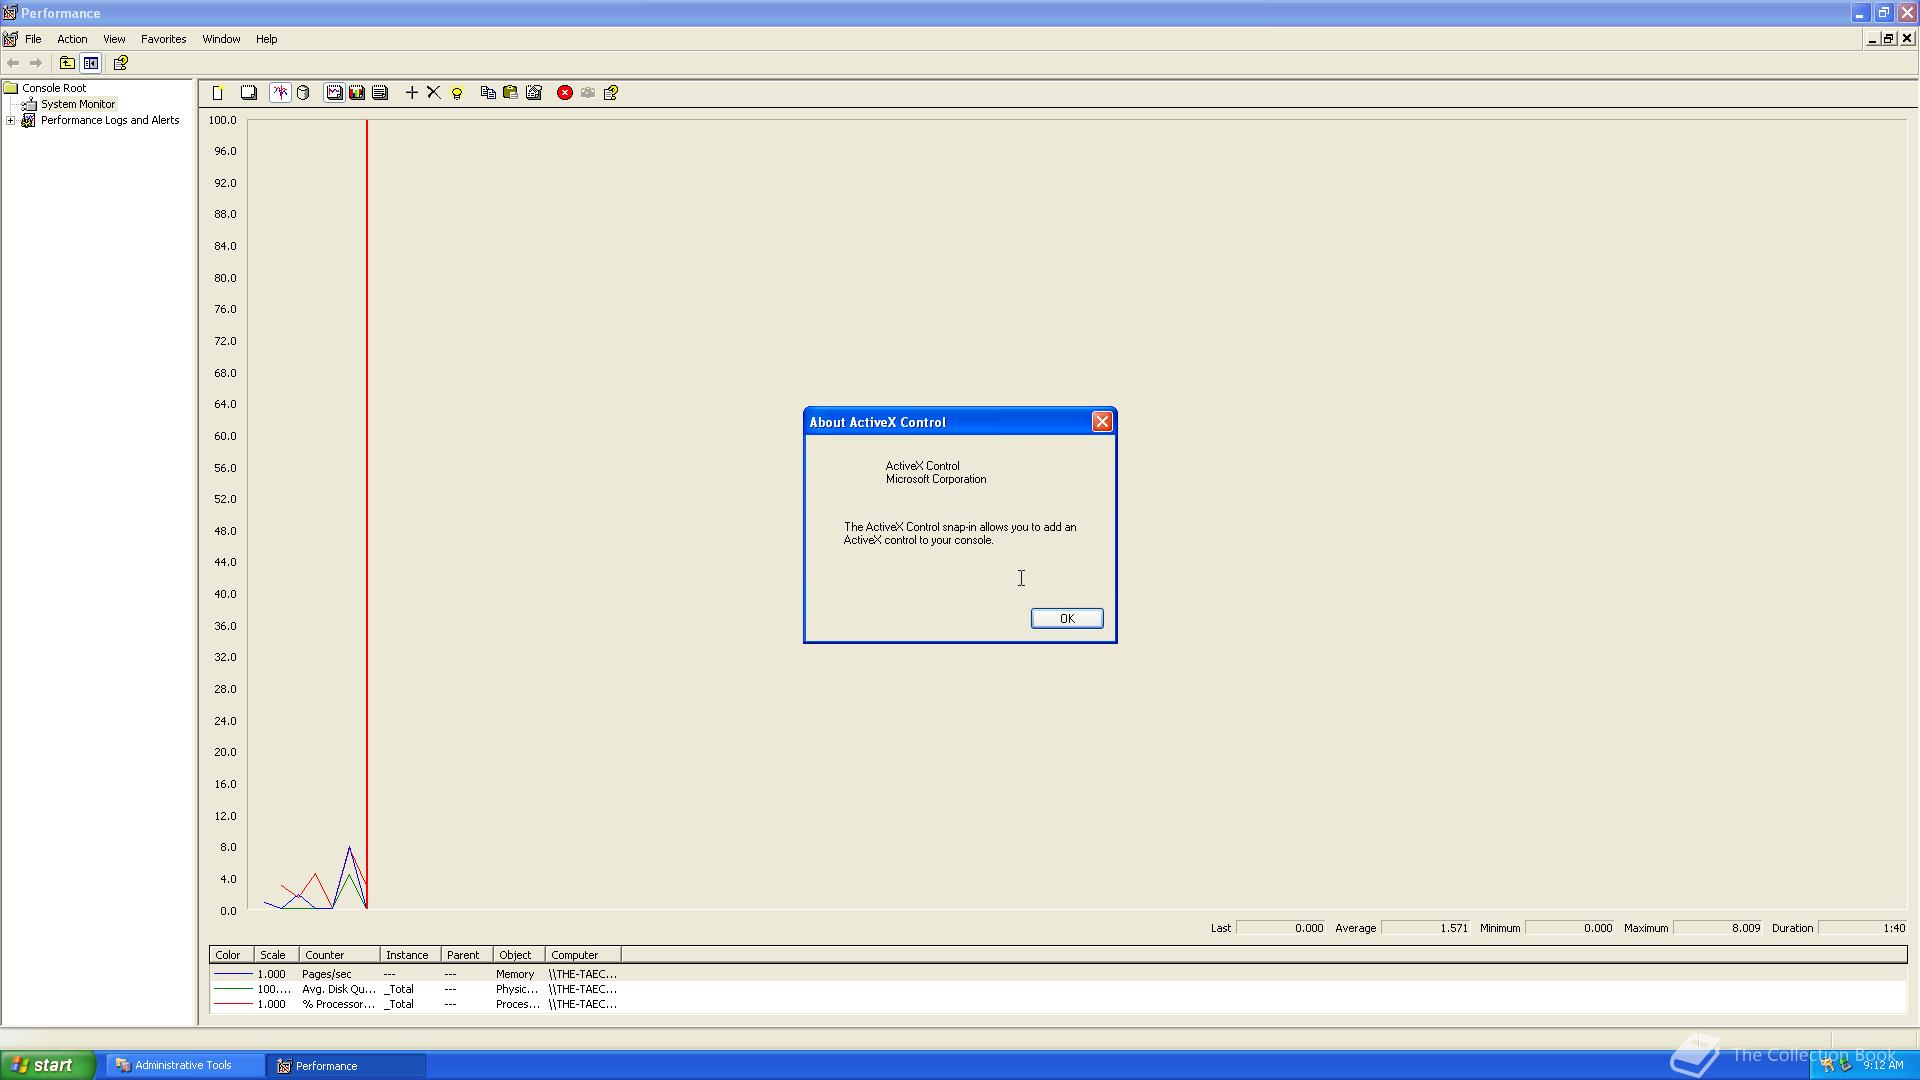Expand Performance Logs and Alerts node
The image size is (1920, 1080).
click(x=11, y=120)
